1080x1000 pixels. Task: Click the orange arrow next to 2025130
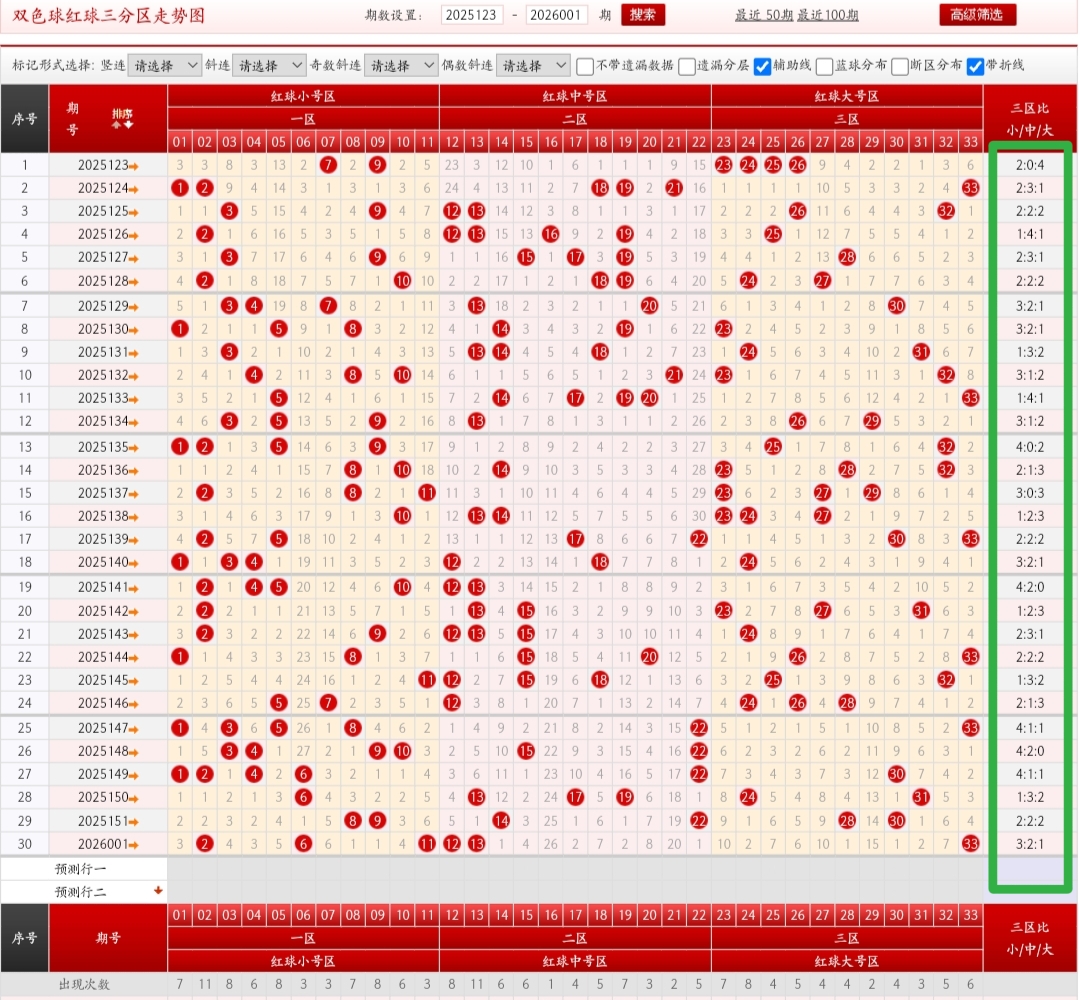pyautogui.click(x=134, y=331)
